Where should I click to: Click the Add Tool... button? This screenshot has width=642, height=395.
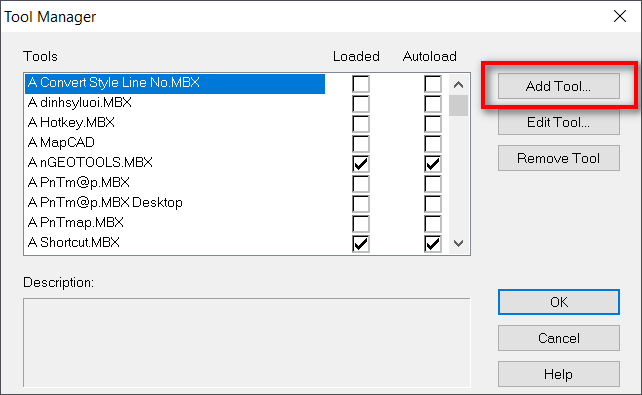(x=558, y=86)
